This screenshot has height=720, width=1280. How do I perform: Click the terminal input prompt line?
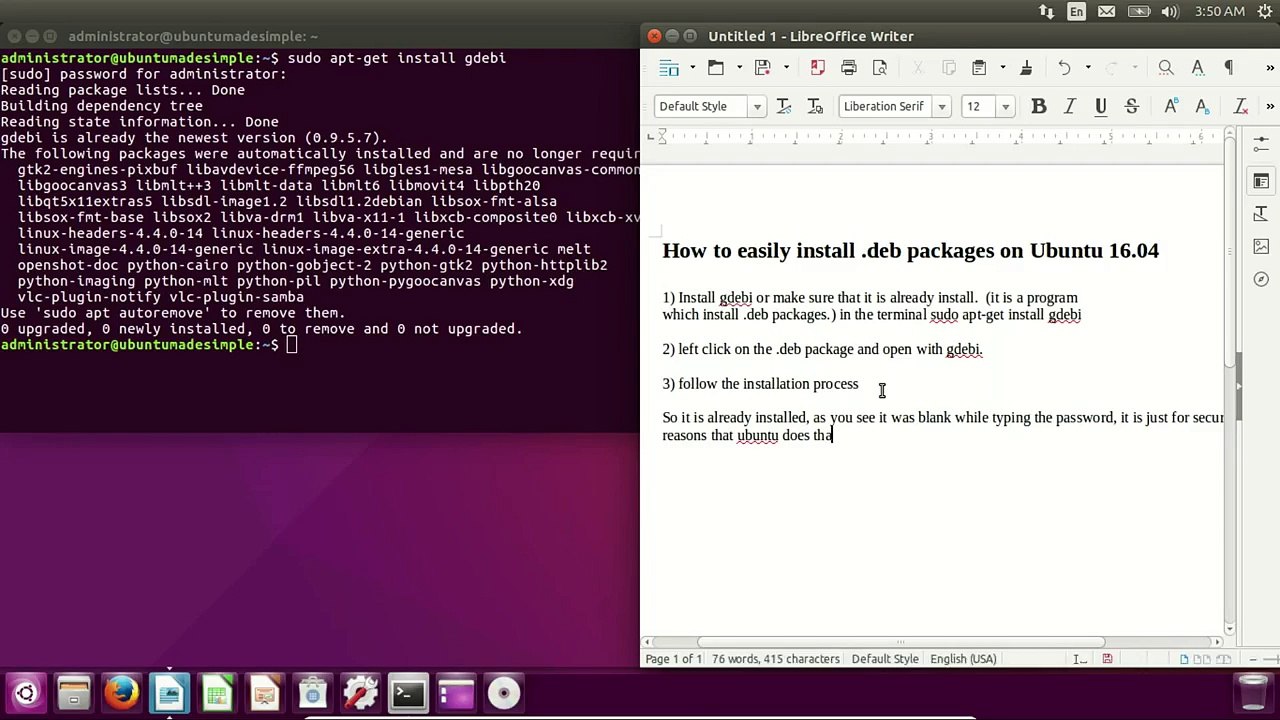(320, 345)
